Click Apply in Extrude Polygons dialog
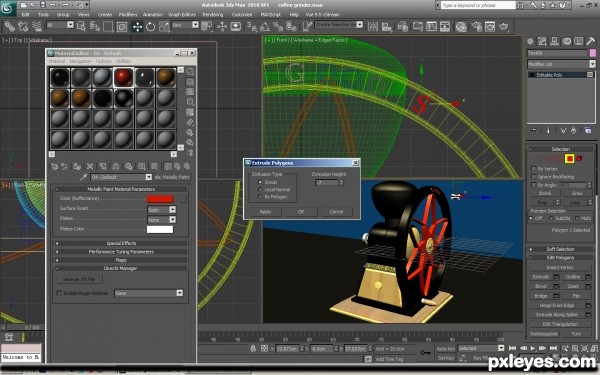The height and width of the screenshot is (375, 600). 265,212
